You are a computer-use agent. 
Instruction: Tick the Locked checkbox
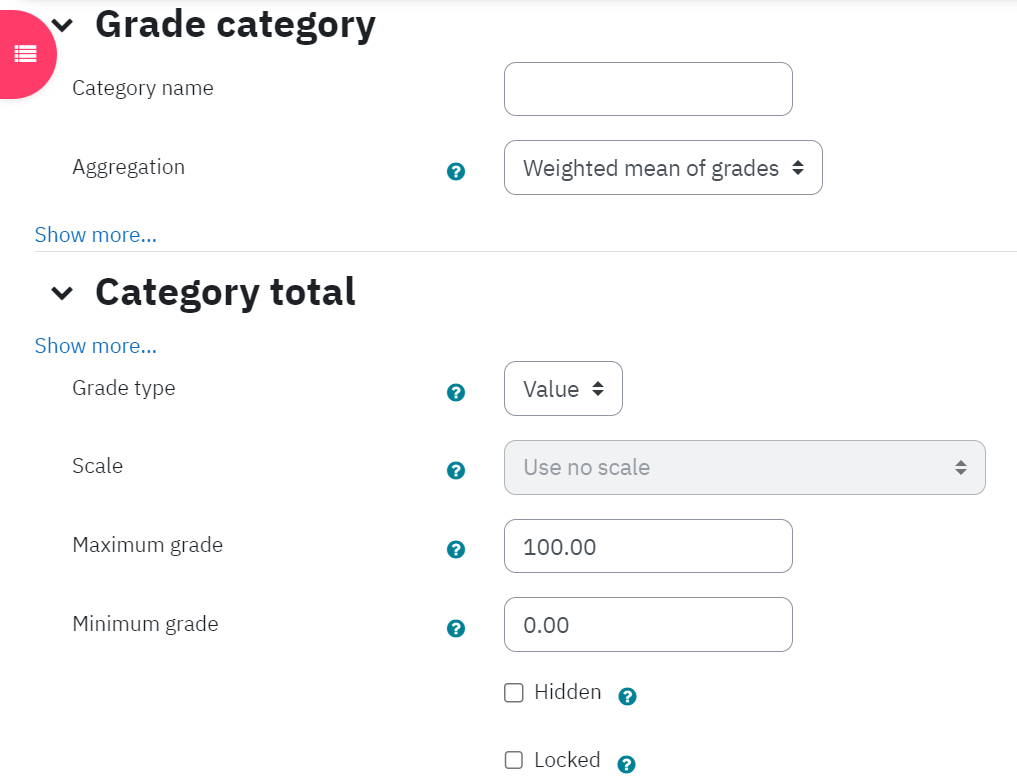[x=514, y=760]
